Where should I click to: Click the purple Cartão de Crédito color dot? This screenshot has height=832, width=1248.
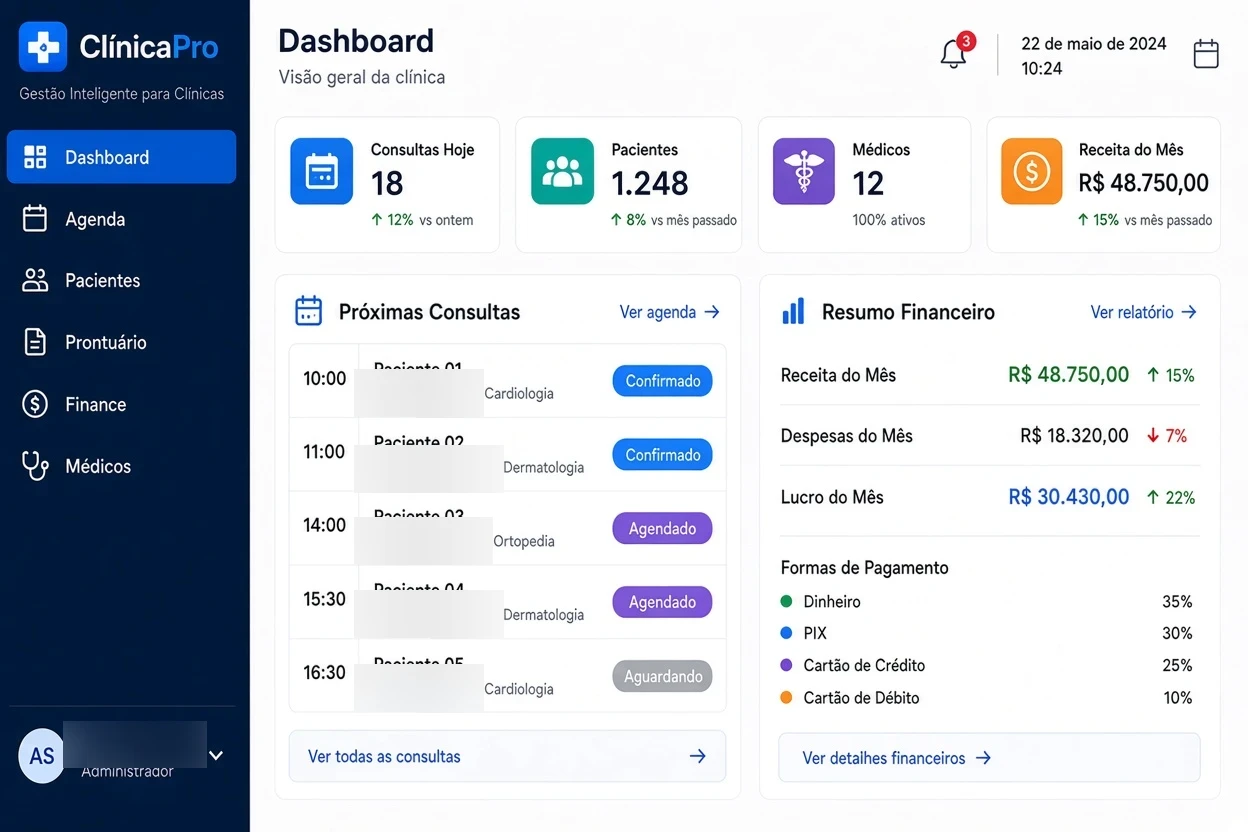coord(786,665)
